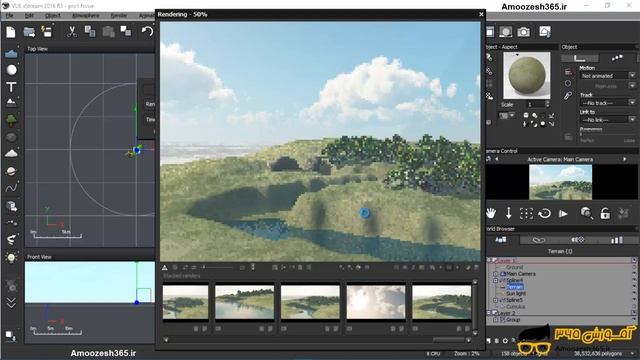This screenshot has width=640, height=360.
Task: Click double chevron at bottom of left toolbar
Action: [11, 302]
